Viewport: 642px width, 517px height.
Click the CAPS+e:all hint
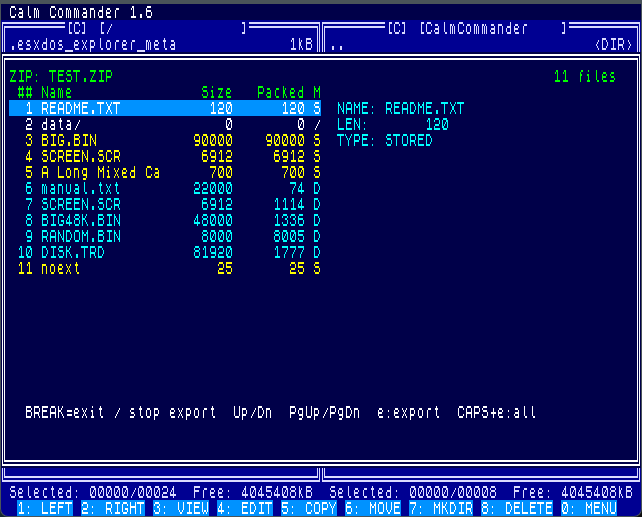[497, 412]
